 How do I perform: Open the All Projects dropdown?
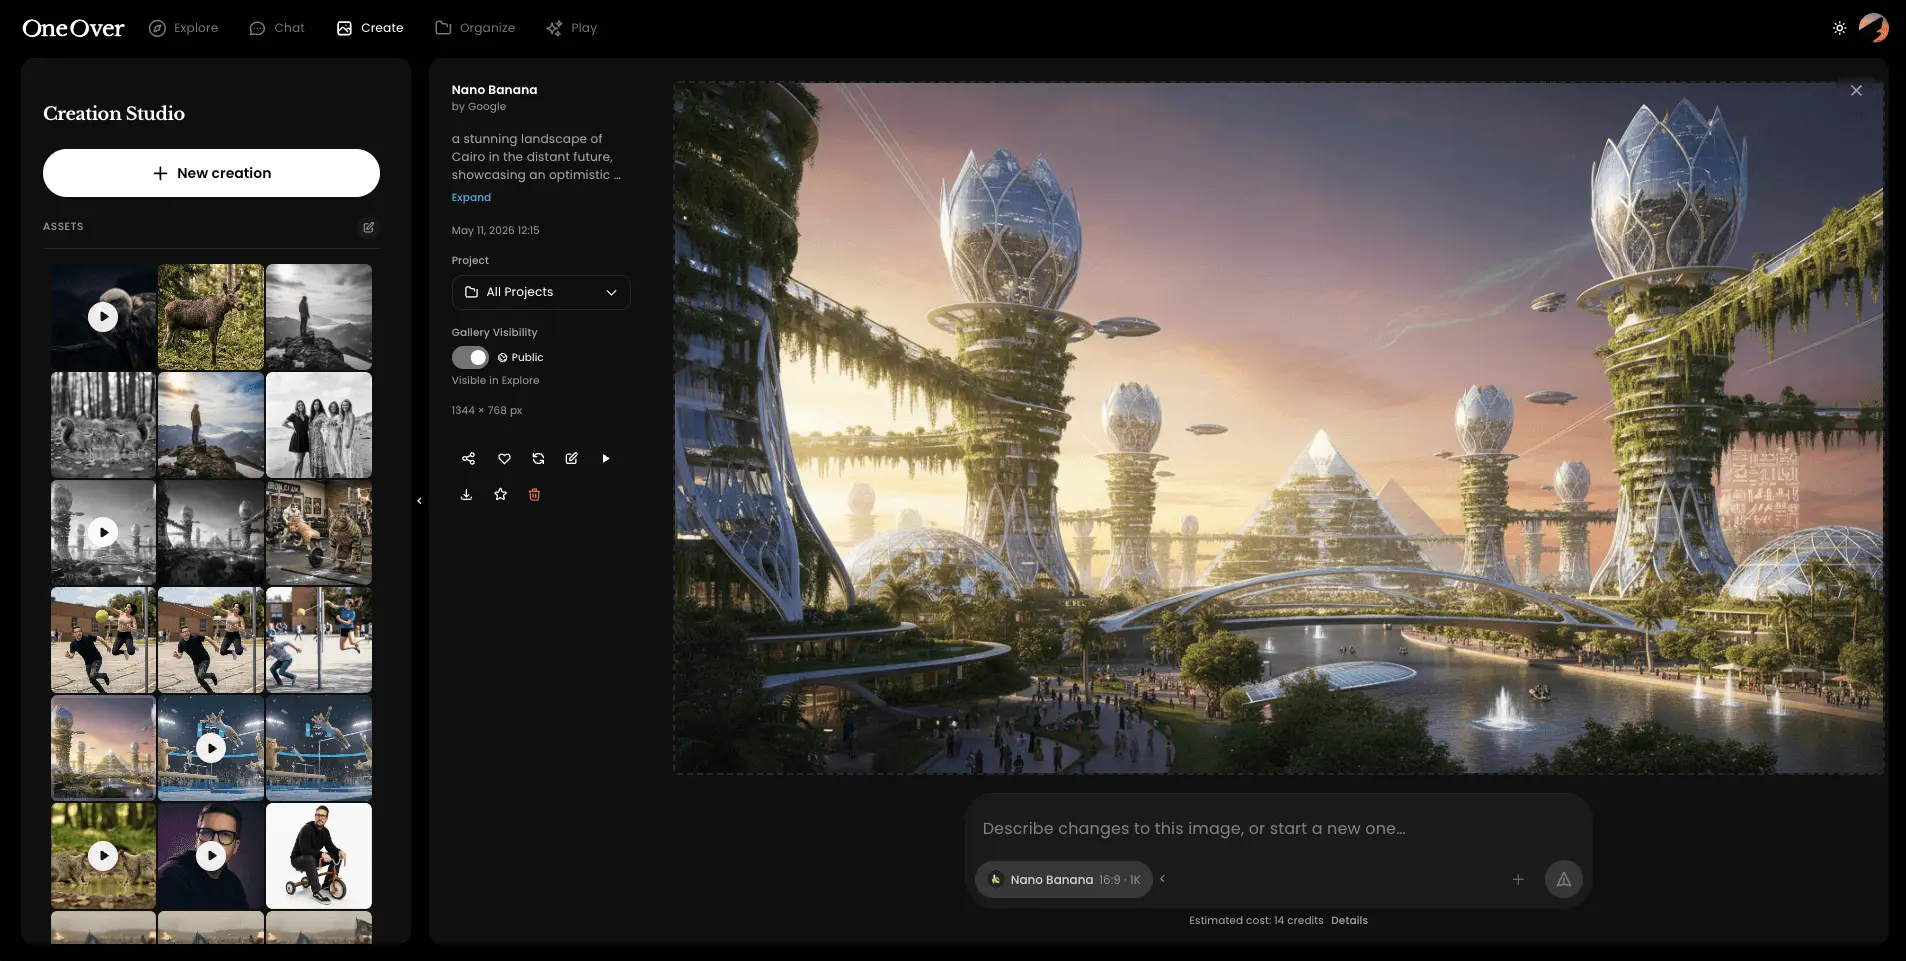click(x=541, y=292)
